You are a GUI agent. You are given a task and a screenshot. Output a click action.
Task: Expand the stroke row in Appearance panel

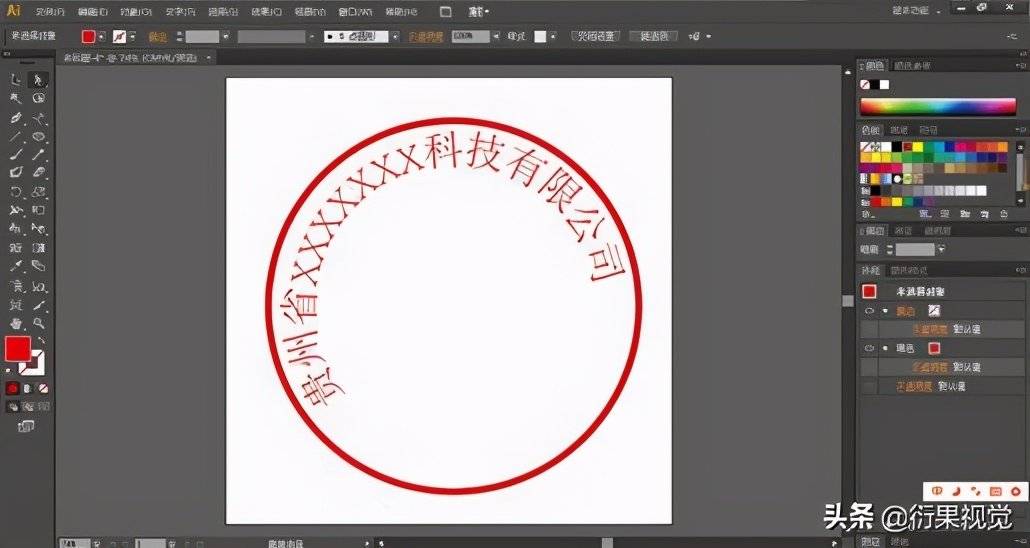[x=885, y=311]
